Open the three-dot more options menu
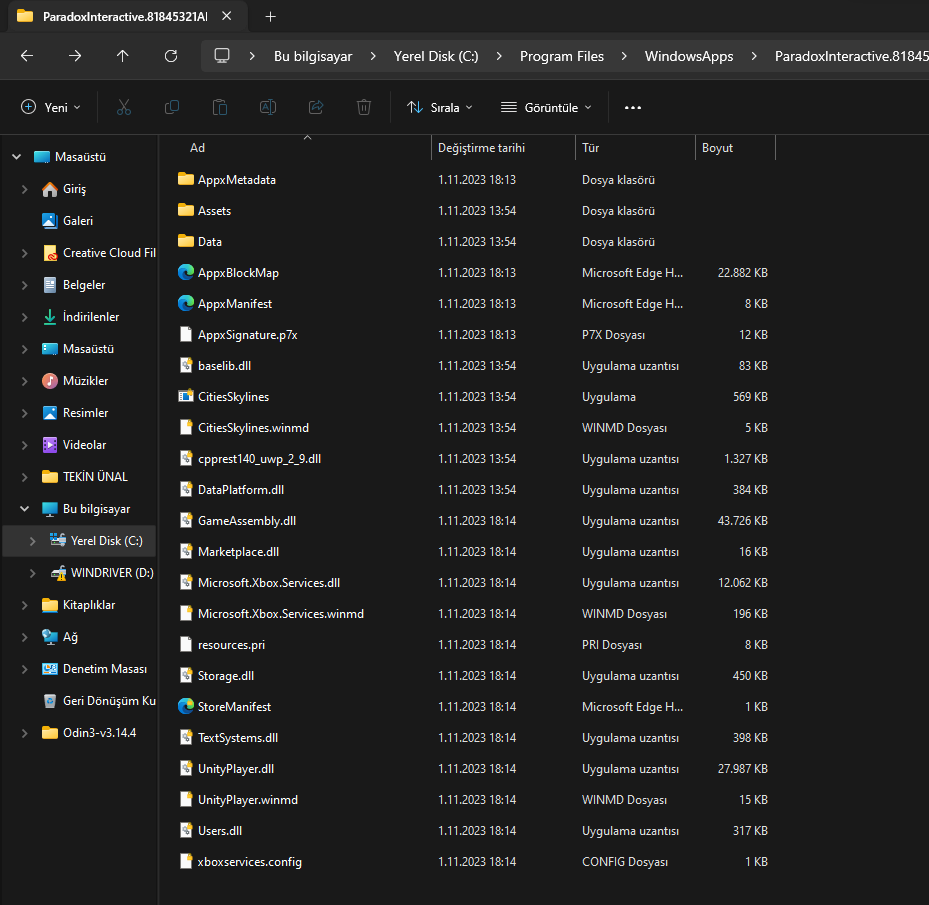This screenshot has height=905, width=929. [x=633, y=107]
